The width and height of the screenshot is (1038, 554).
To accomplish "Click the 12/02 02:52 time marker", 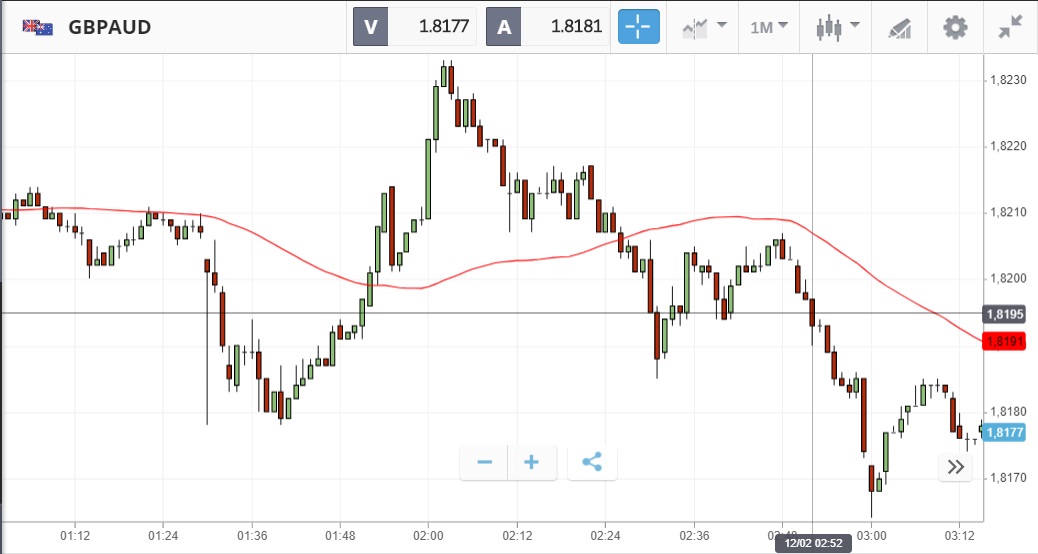I will coord(811,543).
